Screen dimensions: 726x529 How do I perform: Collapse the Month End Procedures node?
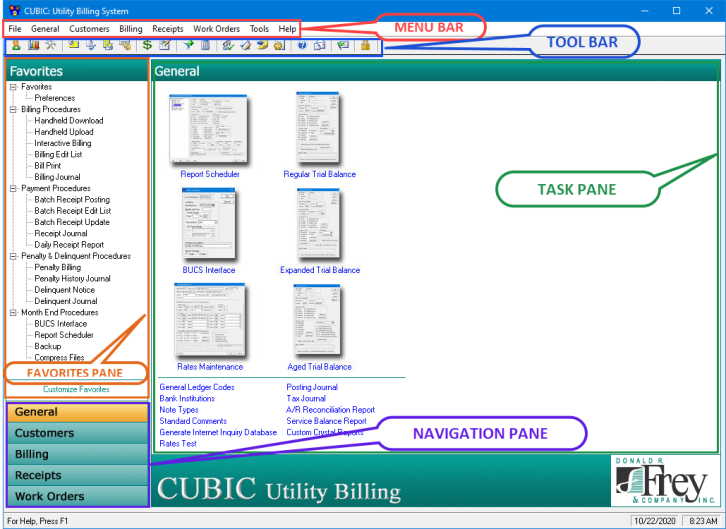(x=13, y=312)
